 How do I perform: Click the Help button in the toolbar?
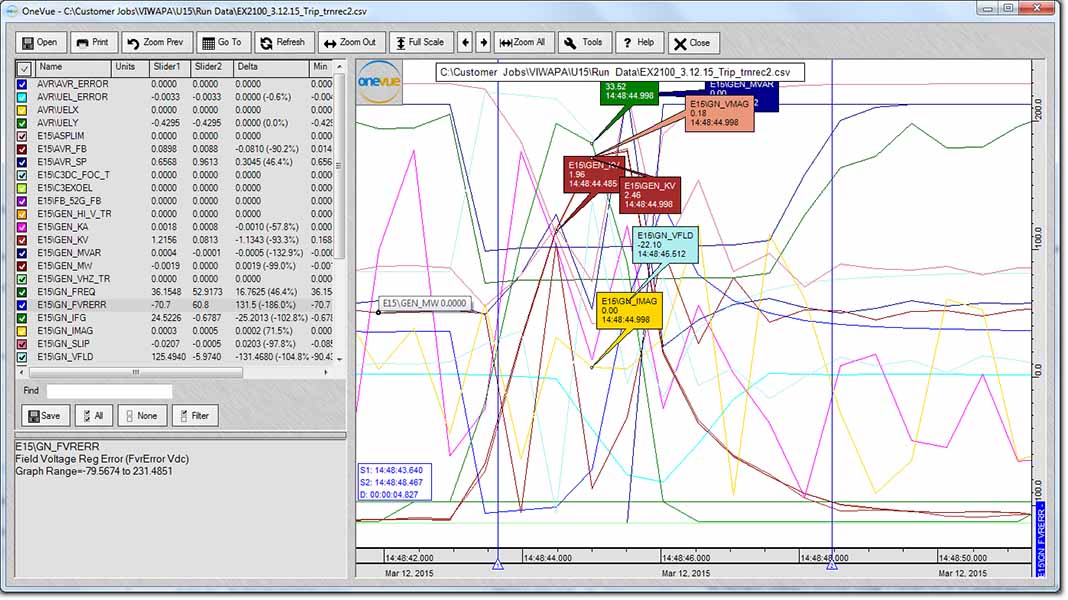pos(638,43)
